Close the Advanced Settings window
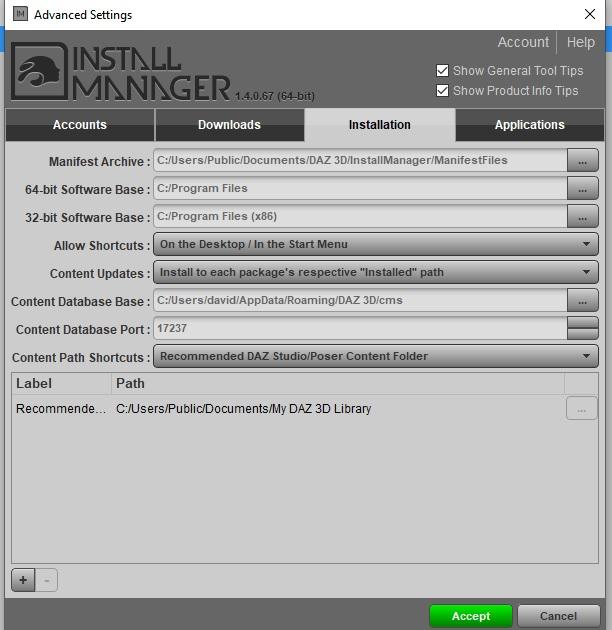The width and height of the screenshot is (612, 630). pos(589,14)
